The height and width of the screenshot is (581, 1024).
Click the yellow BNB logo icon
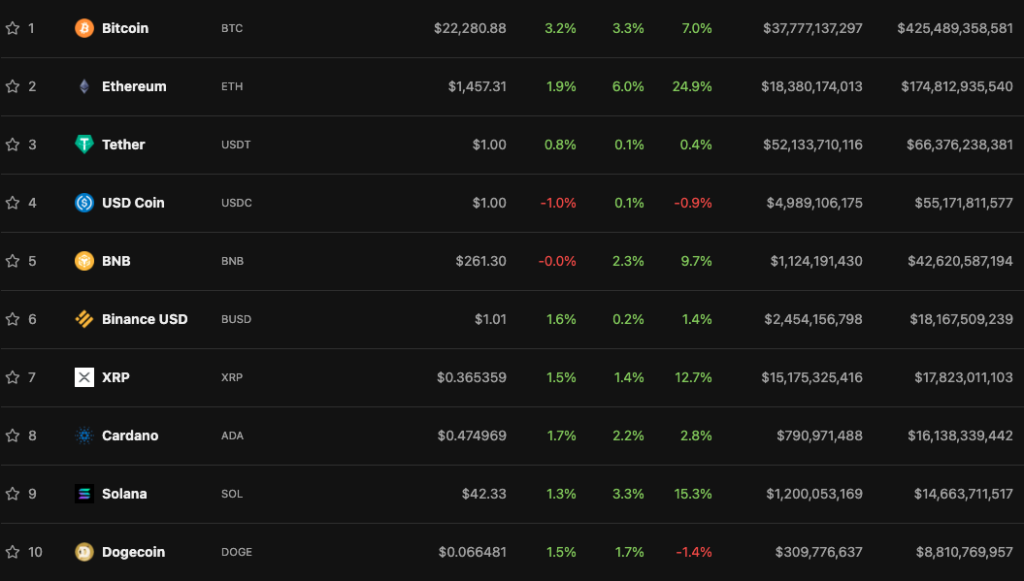[x=85, y=261]
